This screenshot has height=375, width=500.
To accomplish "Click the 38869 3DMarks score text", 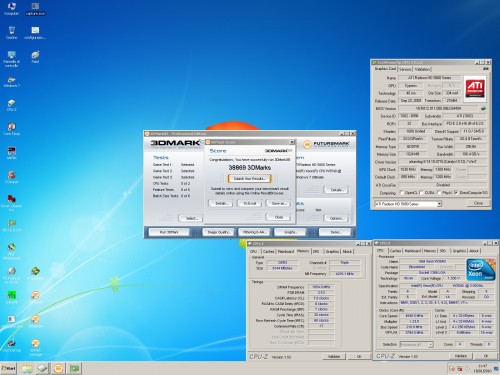I will click(250, 167).
